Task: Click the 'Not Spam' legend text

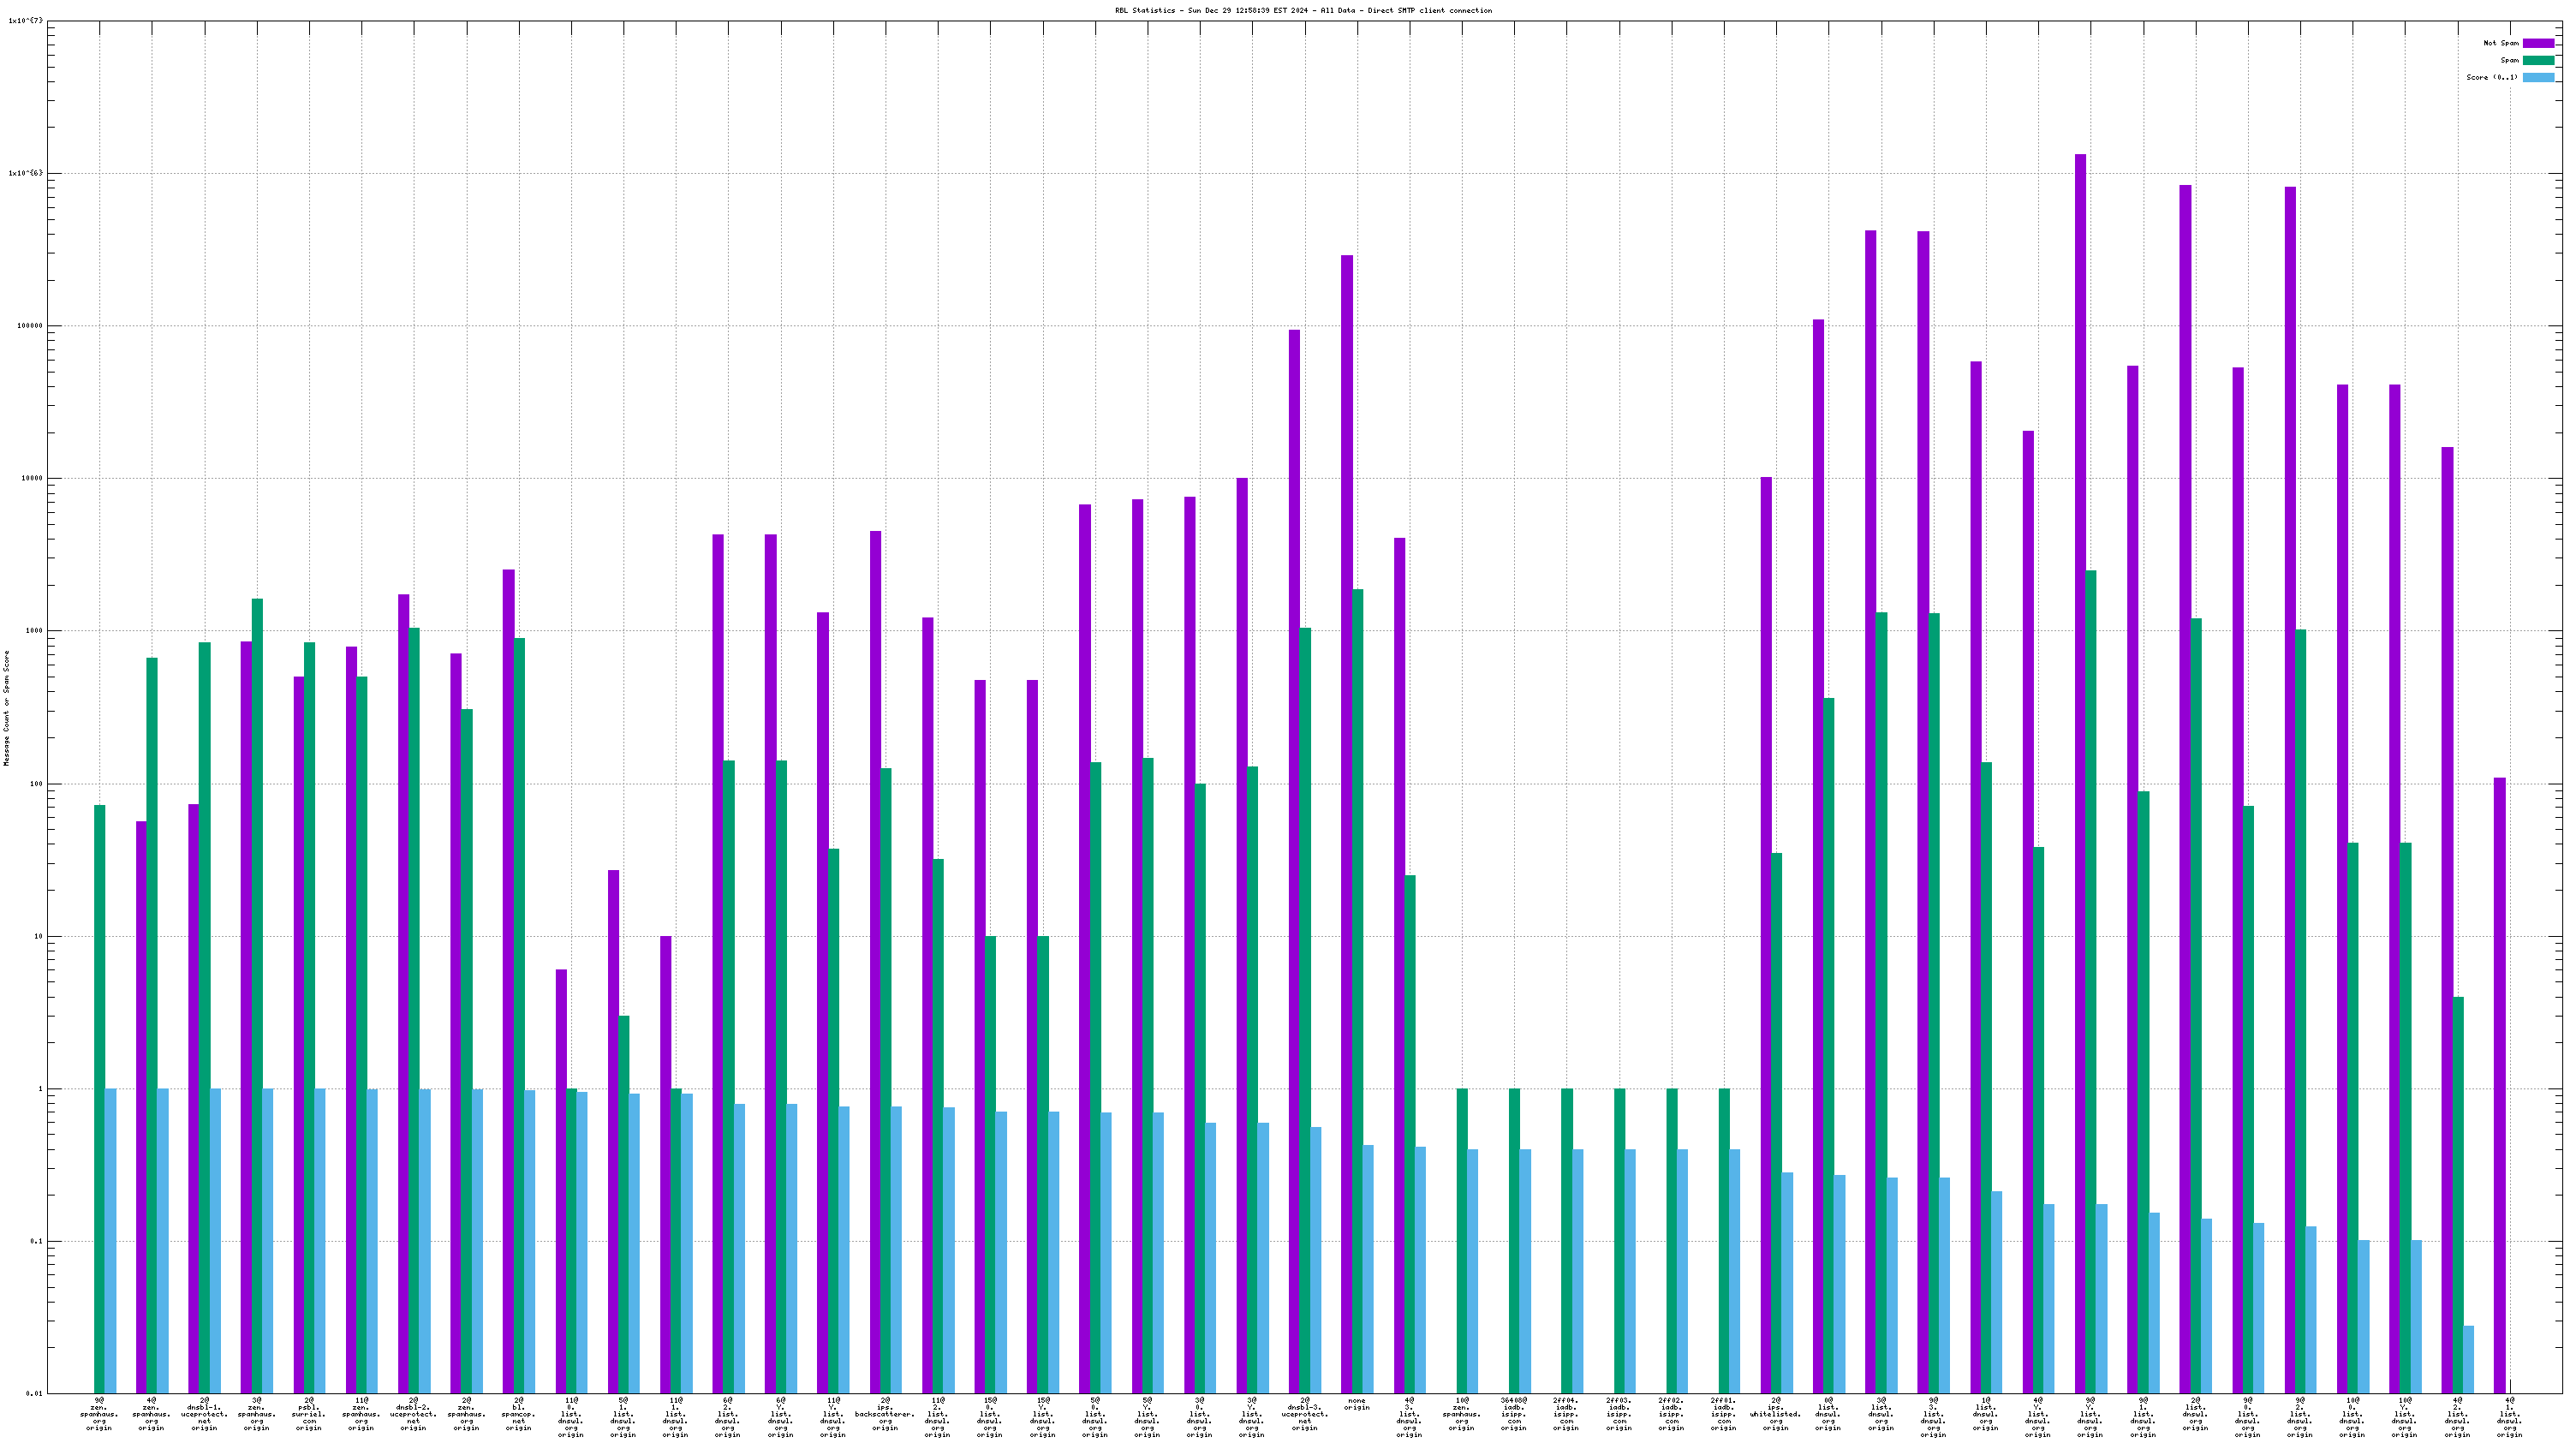Action: [x=2500, y=43]
